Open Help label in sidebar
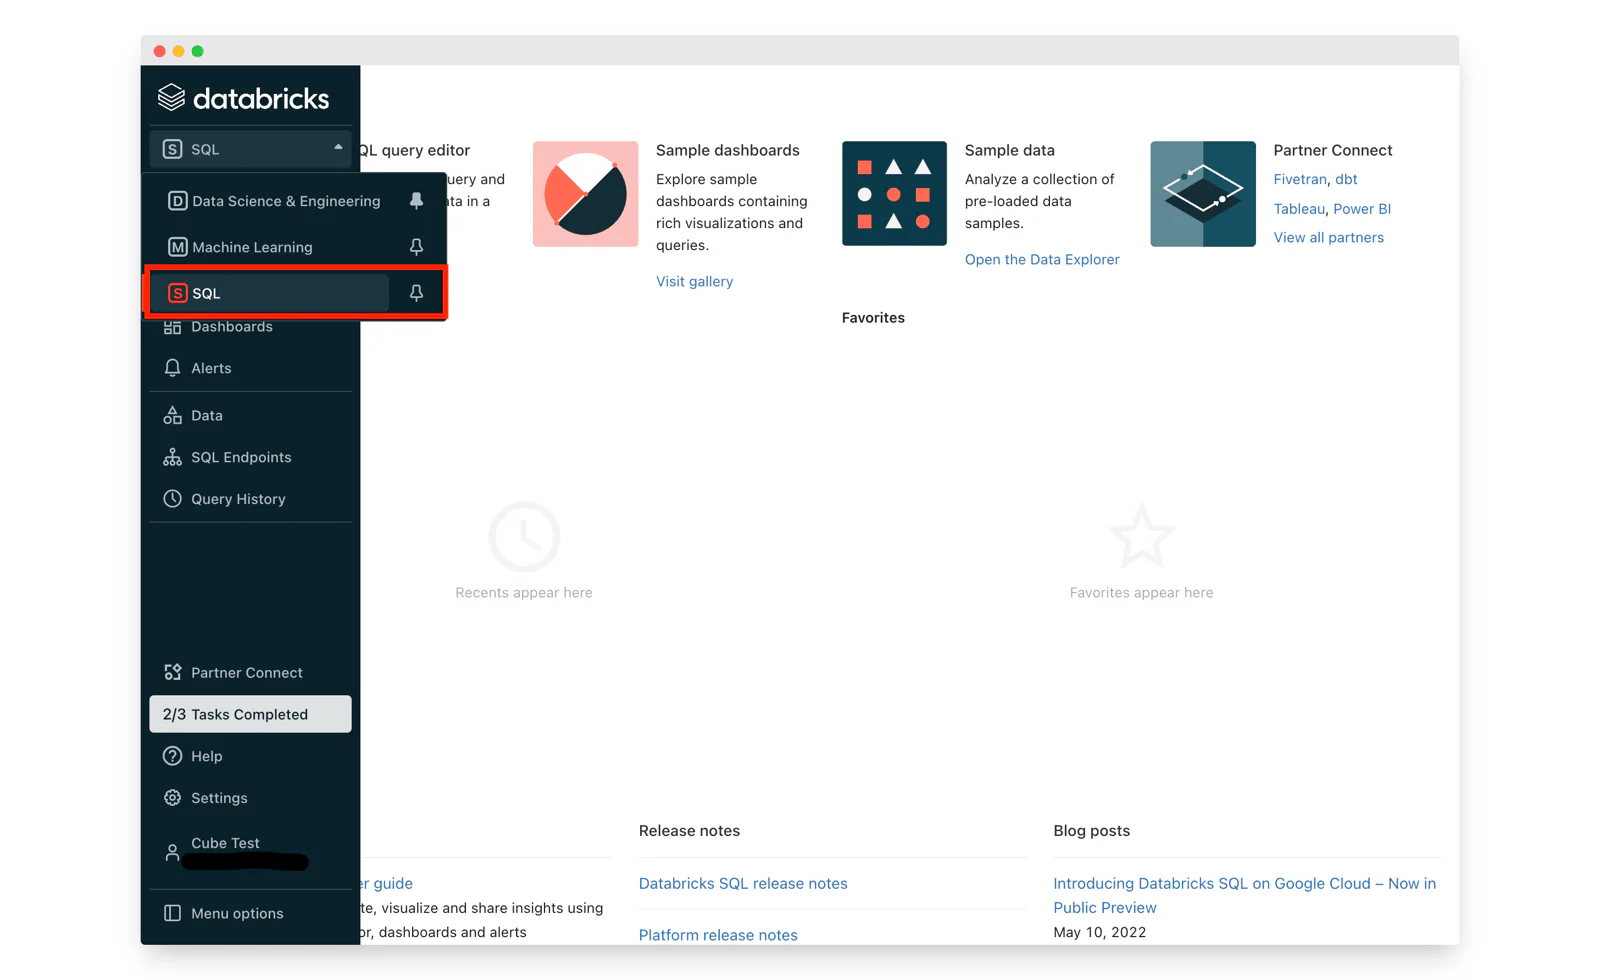Image resolution: width=1600 pixels, height=980 pixels. click(206, 756)
